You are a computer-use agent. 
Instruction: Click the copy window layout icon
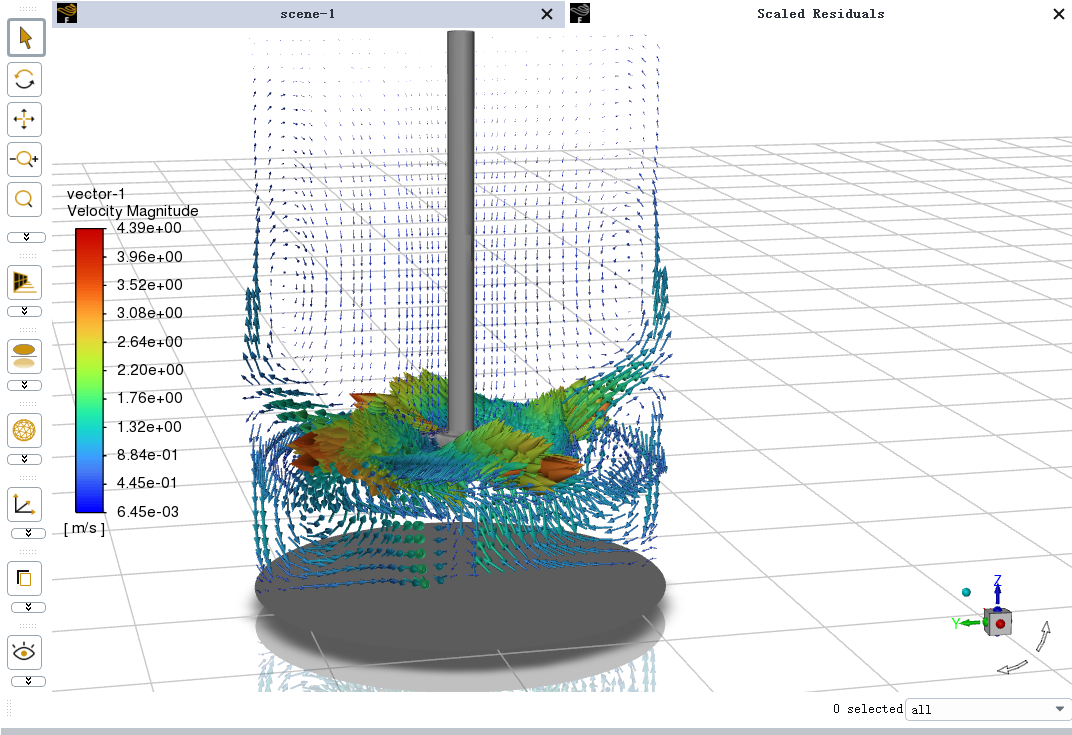pos(25,578)
